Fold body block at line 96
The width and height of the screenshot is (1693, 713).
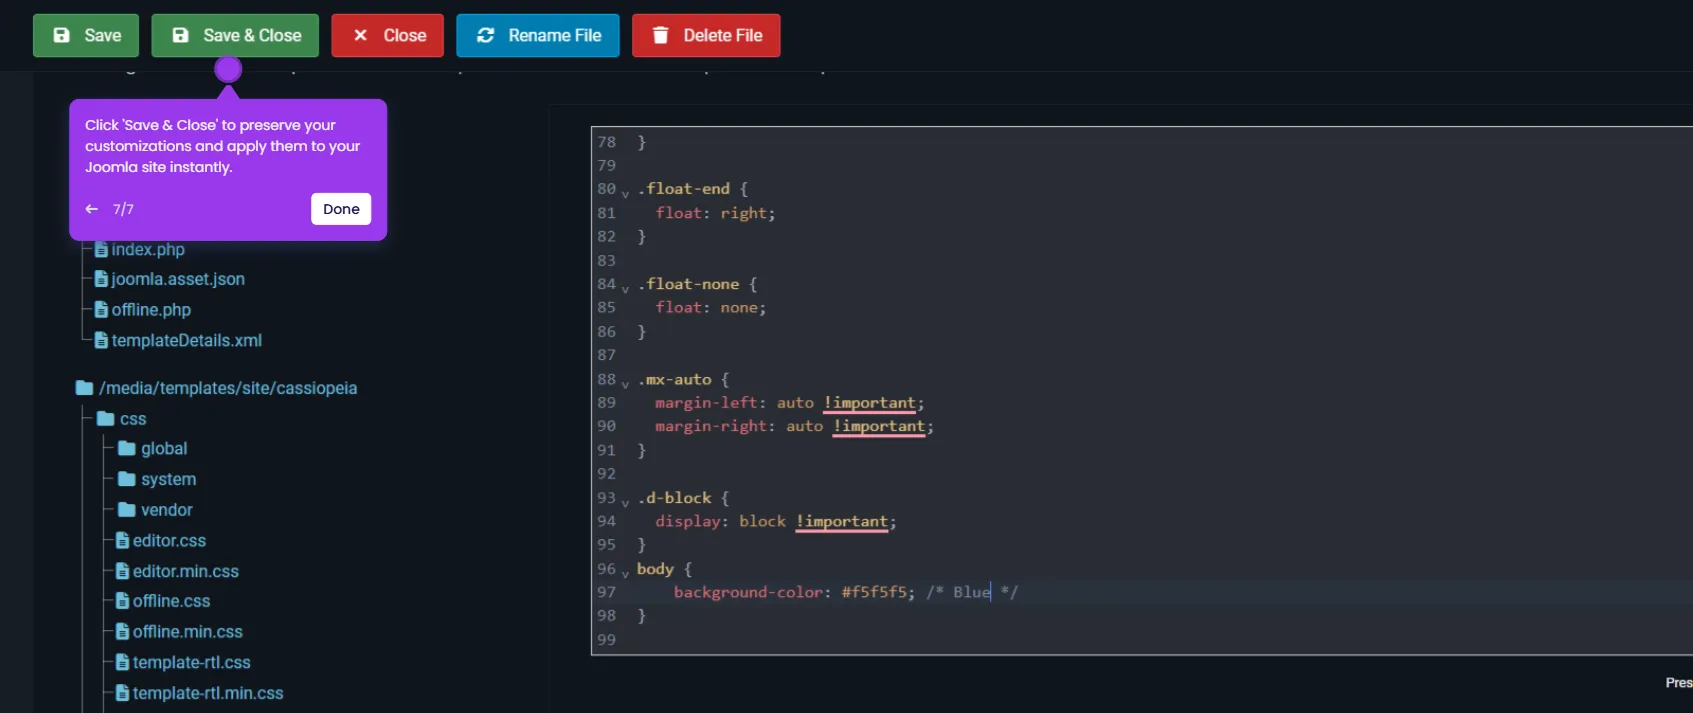pyautogui.click(x=625, y=573)
